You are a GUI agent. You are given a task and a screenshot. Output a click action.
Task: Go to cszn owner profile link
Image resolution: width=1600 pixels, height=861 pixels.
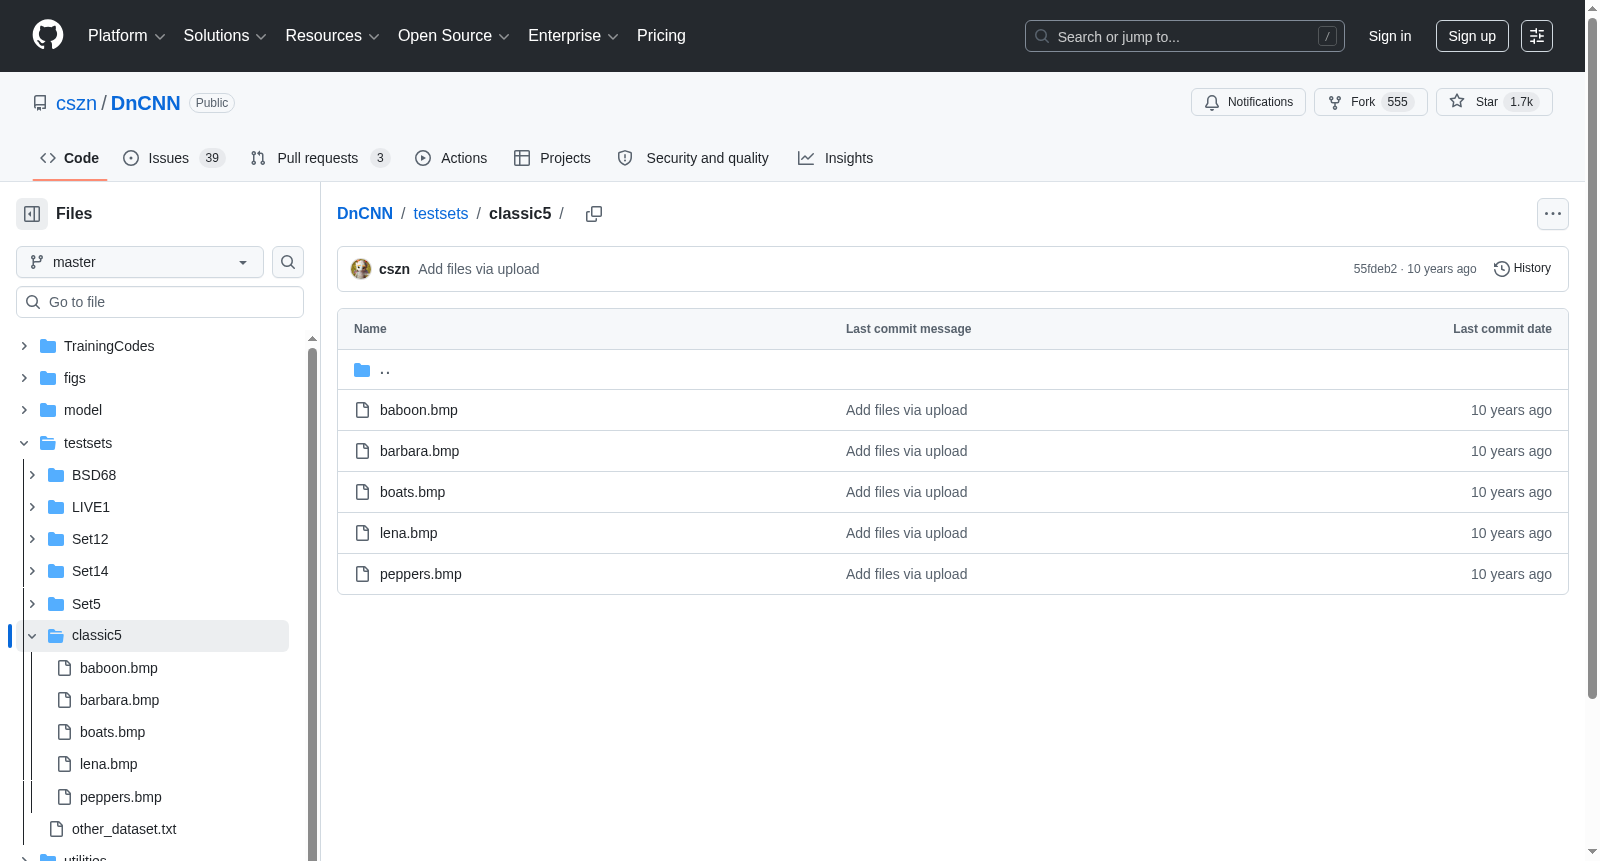click(x=76, y=103)
